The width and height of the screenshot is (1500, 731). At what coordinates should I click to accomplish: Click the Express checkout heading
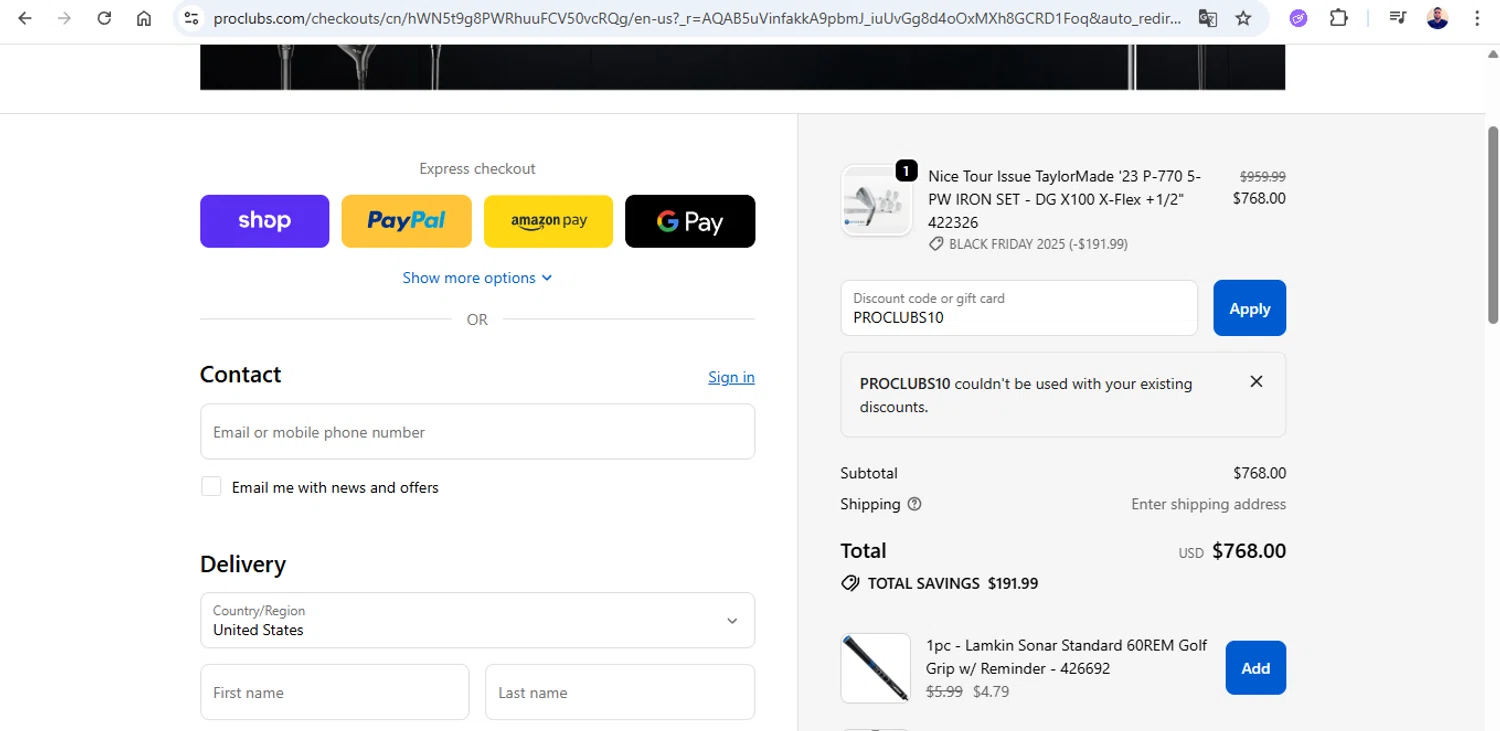click(477, 169)
